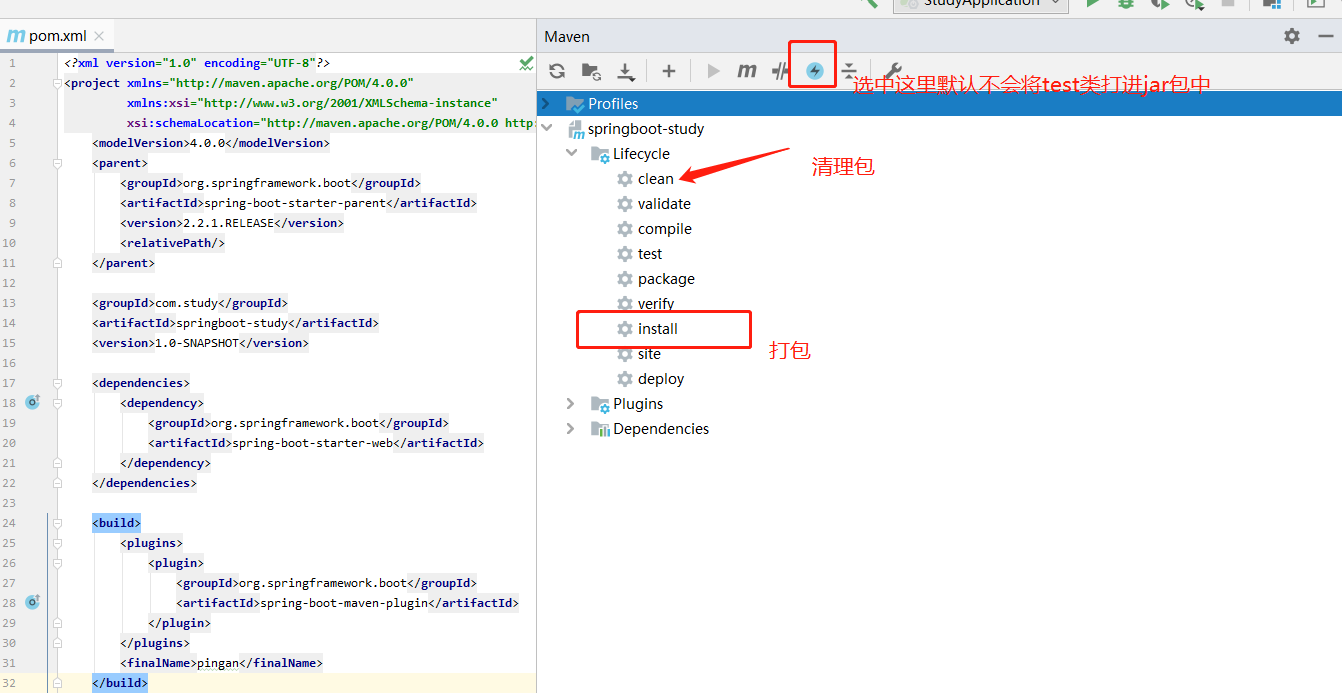Collapse the Lifecycle node

[571, 153]
